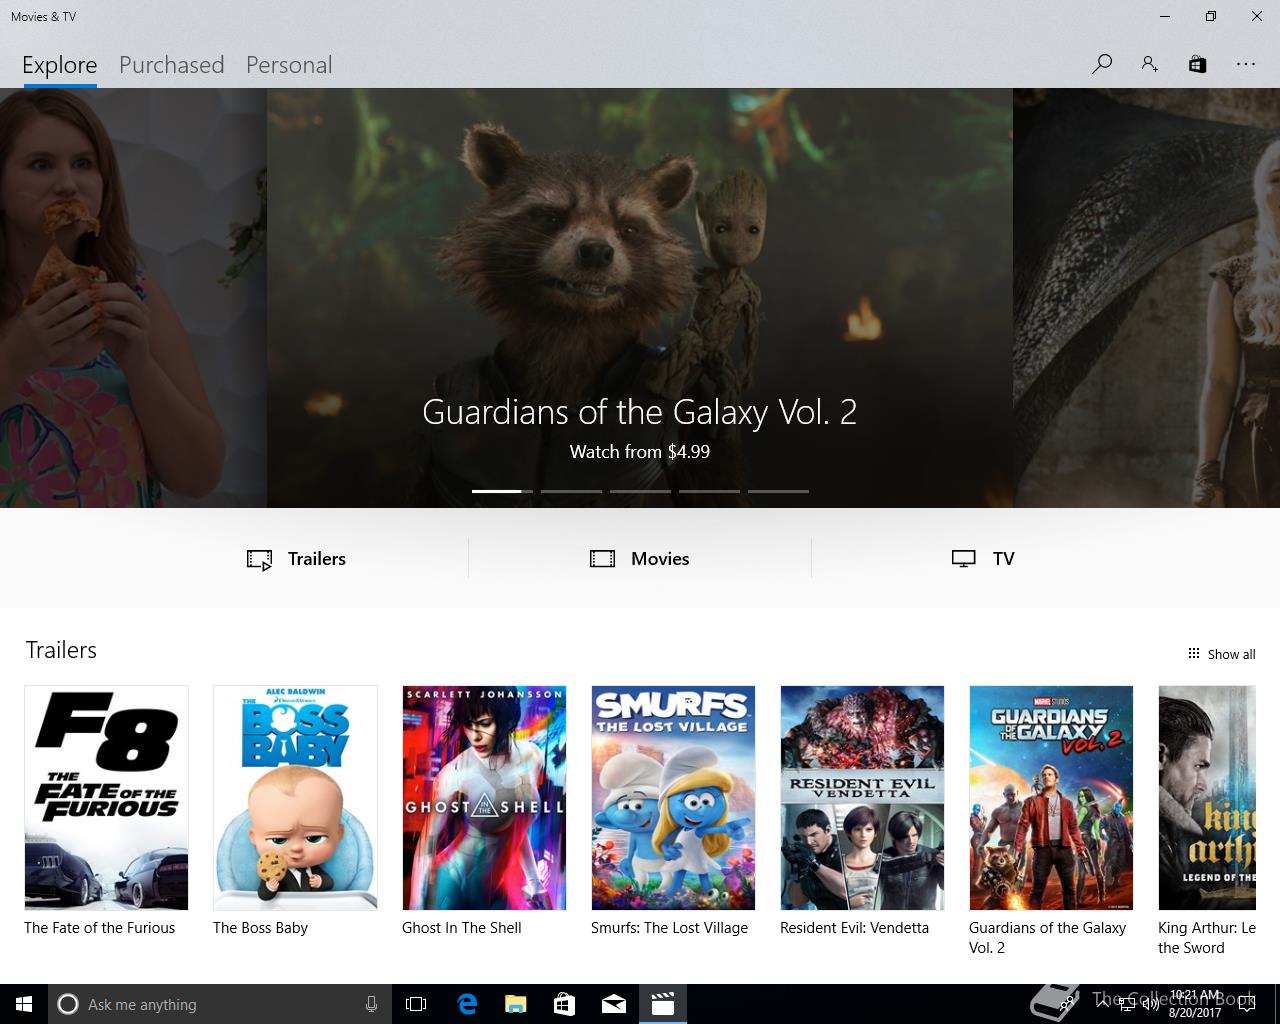
Task: Click Watch from $4.99 text
Action: [x=640, y=452]
